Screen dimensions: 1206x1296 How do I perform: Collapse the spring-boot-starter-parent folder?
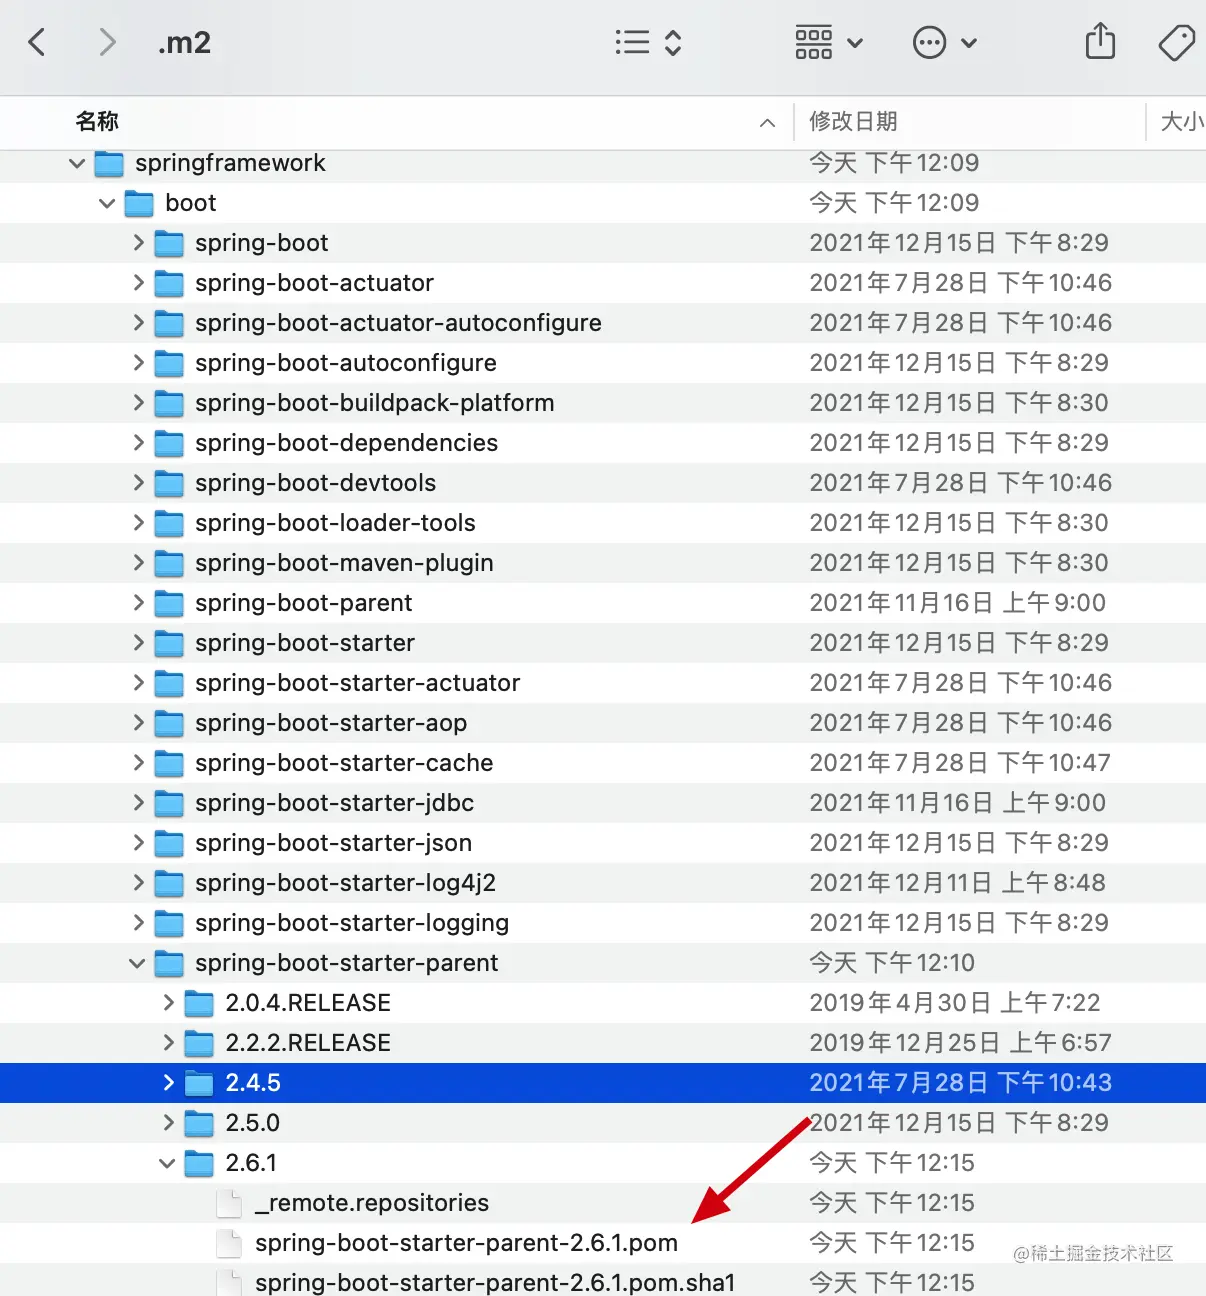pos(137,963)
